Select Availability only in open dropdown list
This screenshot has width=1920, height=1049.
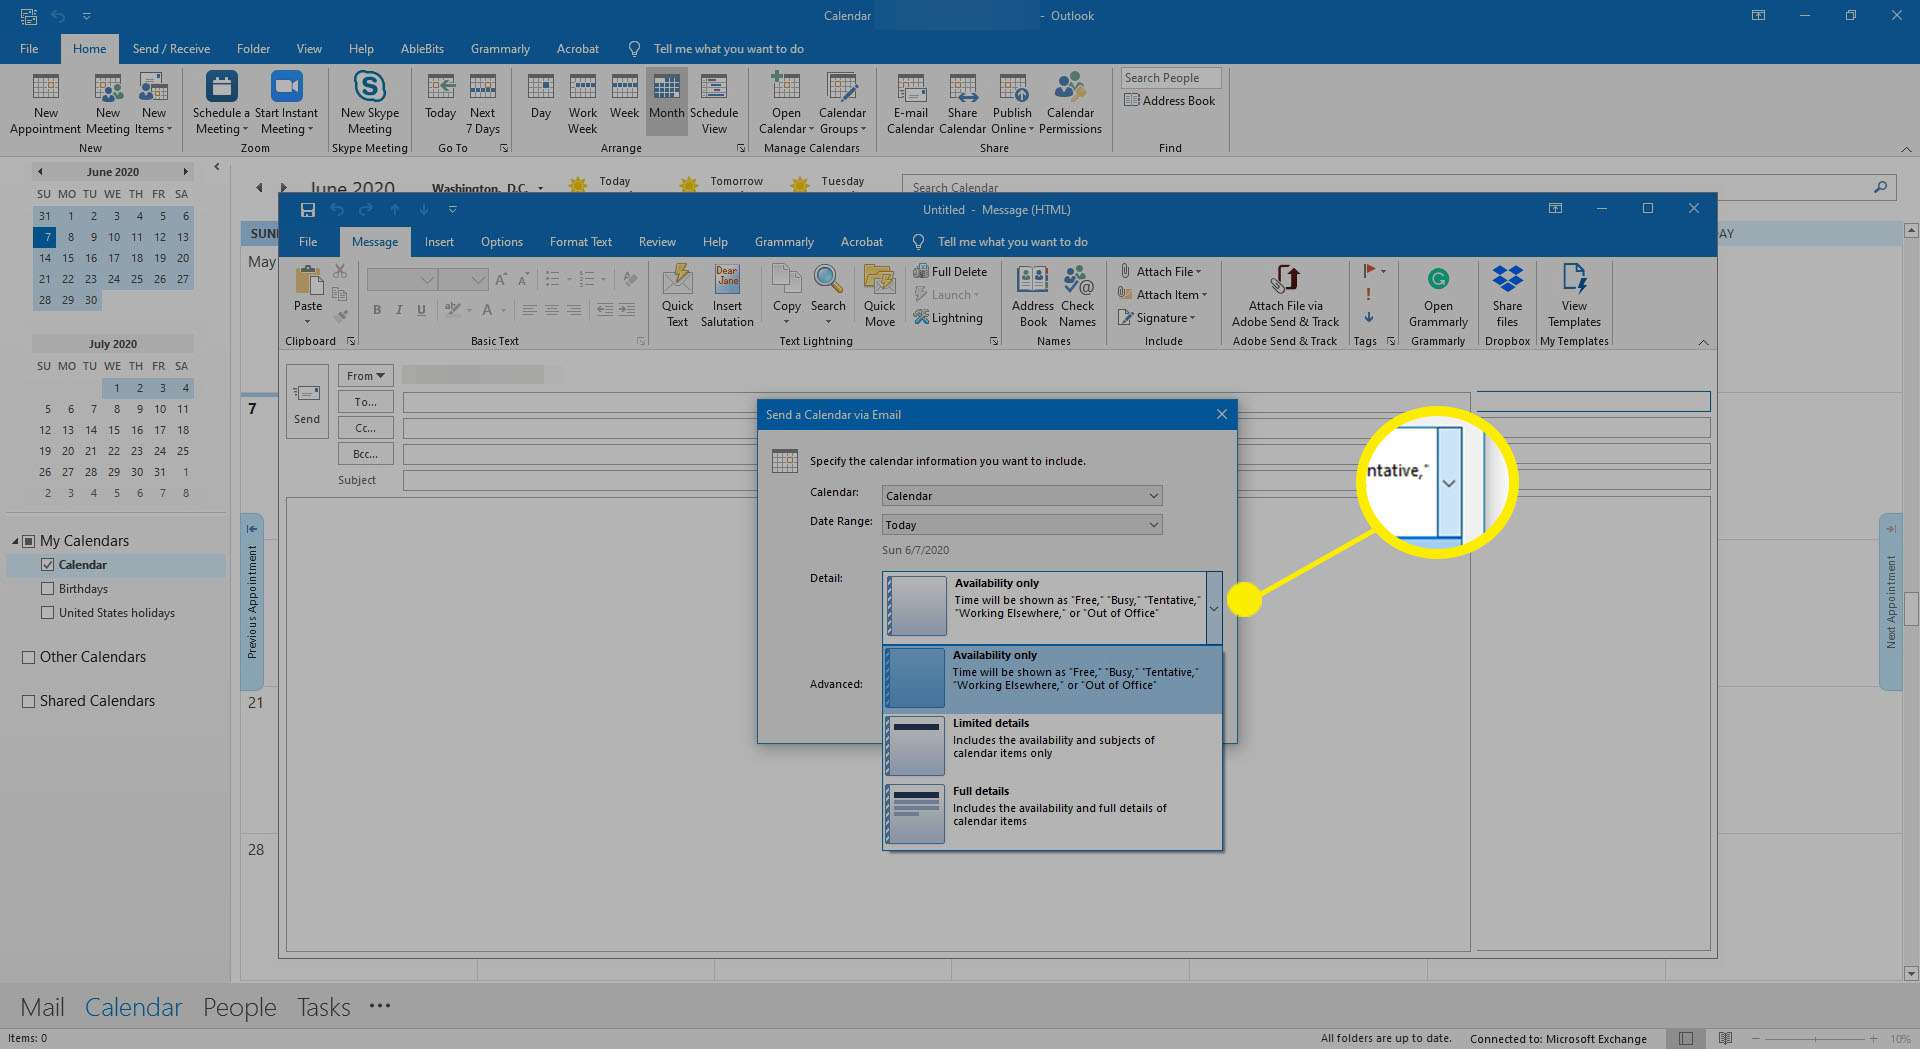[1052, 678]
